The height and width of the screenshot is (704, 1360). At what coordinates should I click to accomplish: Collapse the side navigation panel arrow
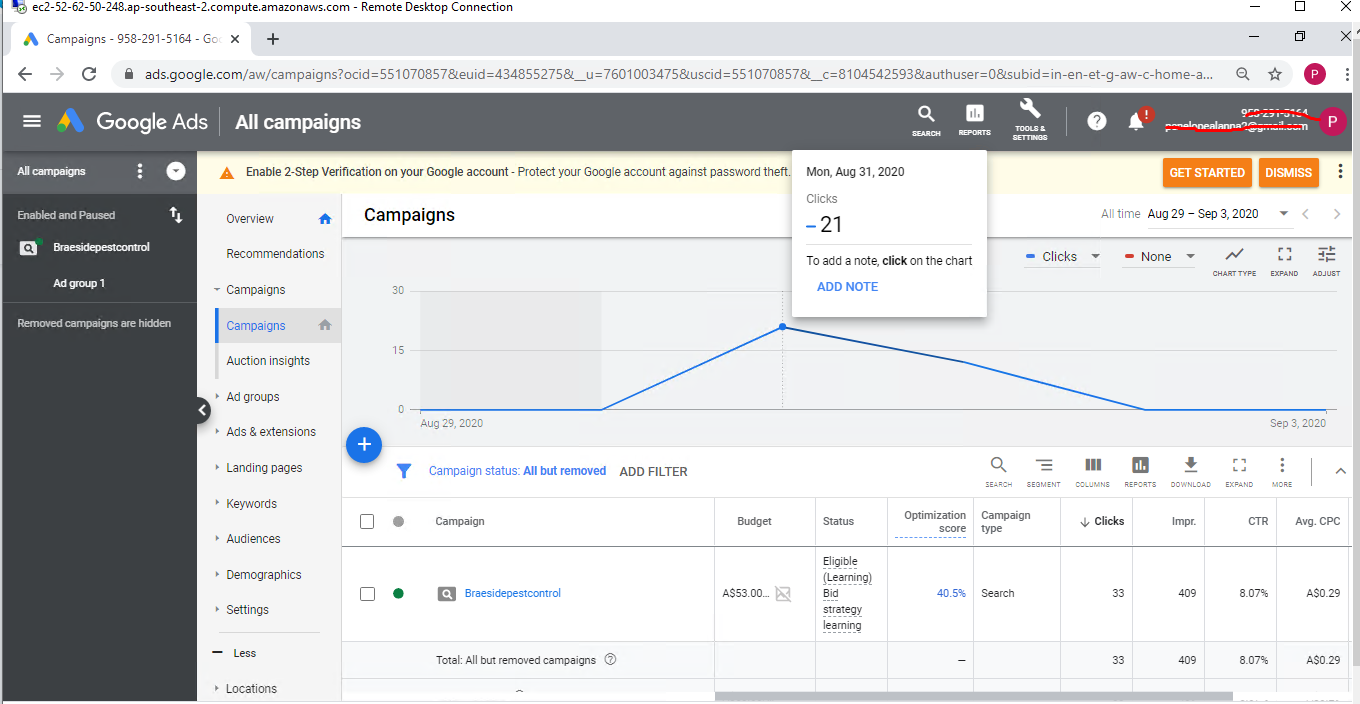(203, 409)
